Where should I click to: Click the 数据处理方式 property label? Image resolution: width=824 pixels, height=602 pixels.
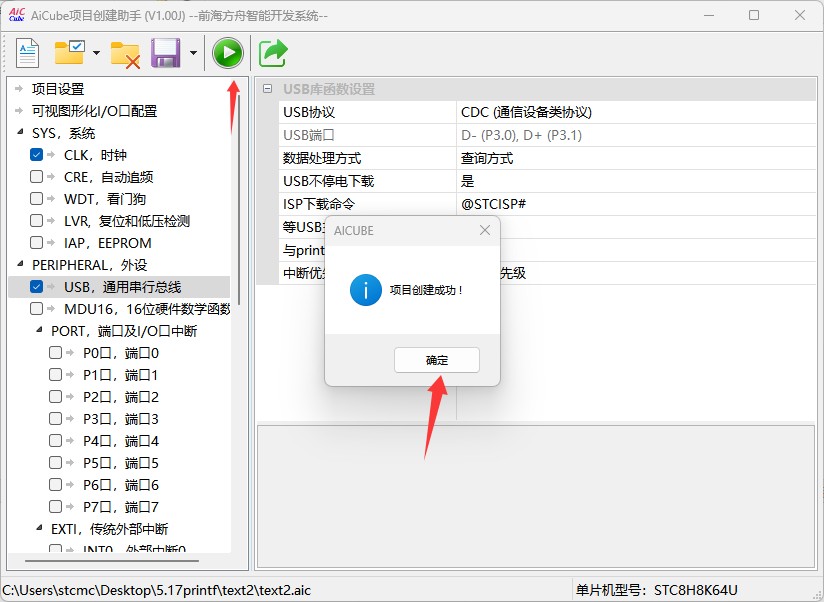tap(322, 158)
